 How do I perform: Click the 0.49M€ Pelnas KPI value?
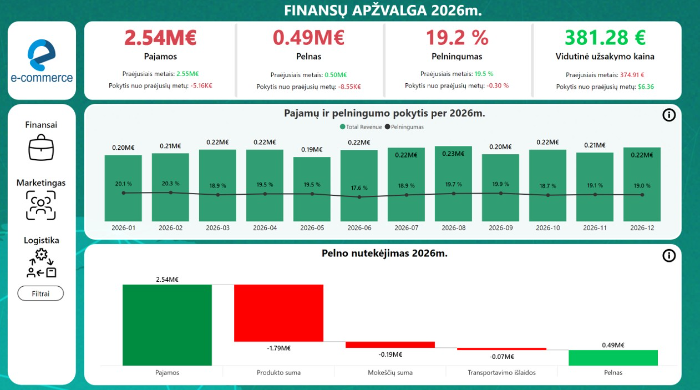308,37
